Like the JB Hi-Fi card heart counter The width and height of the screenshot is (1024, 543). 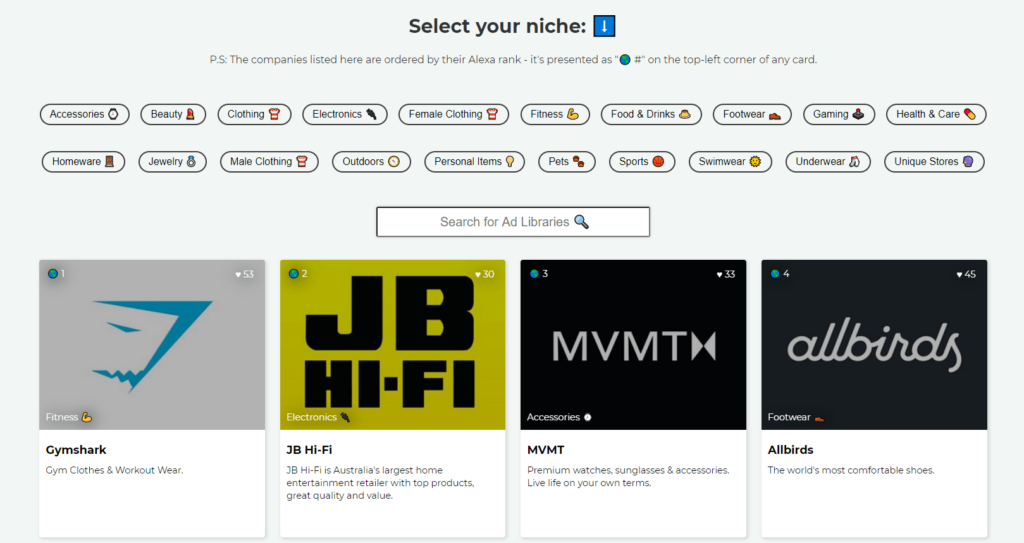point(485,274)
